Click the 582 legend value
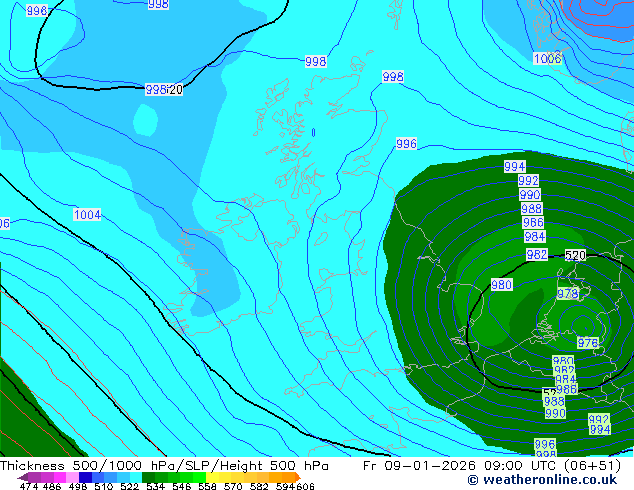The width and height of the screenshot is (634, 490). point(259,486)
